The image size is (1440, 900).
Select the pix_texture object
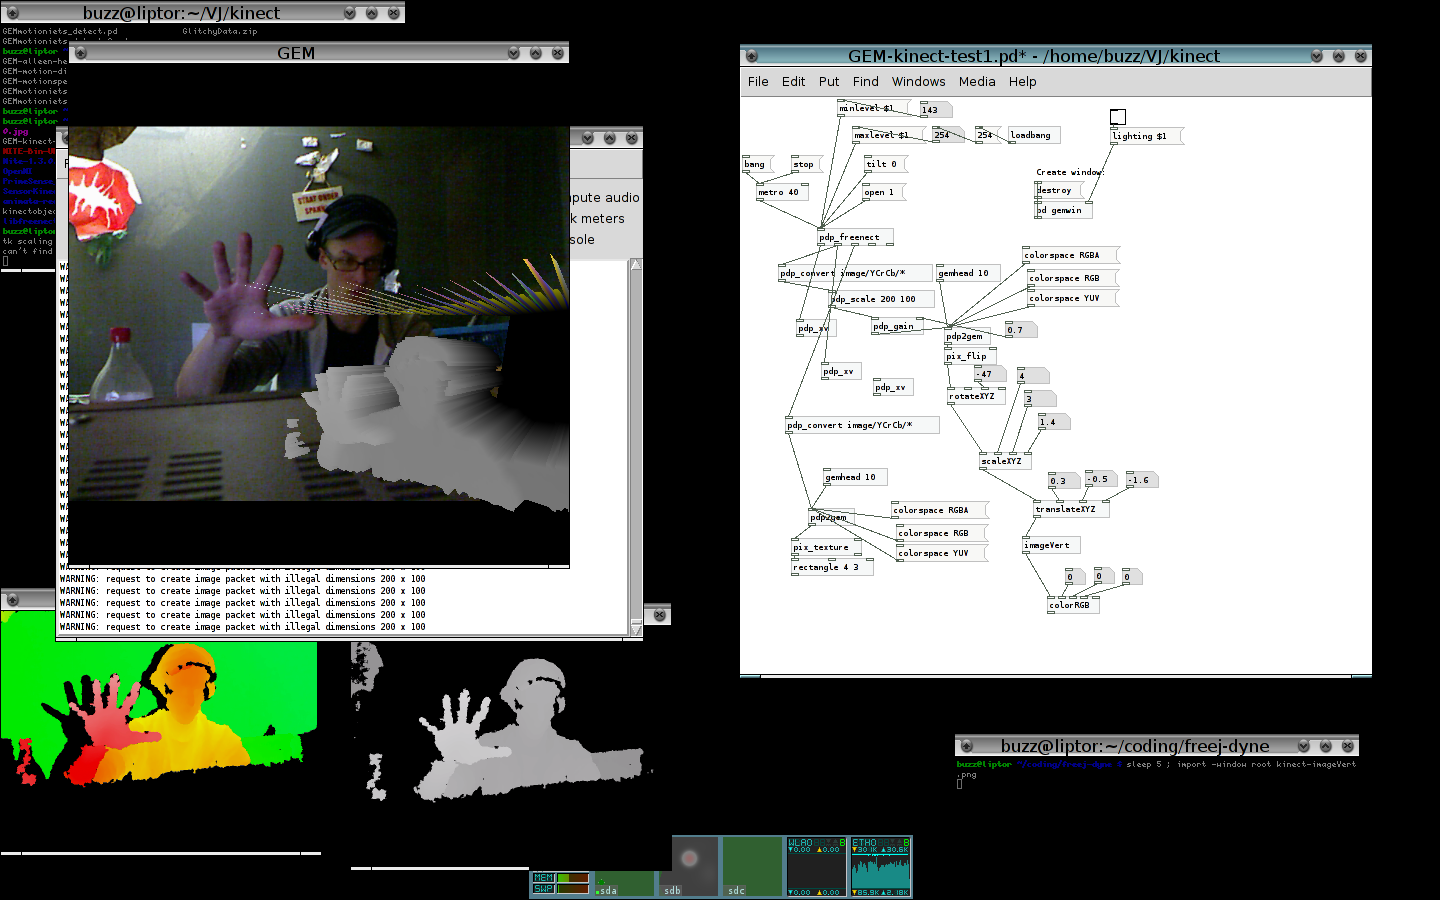[x=826, y=547]
